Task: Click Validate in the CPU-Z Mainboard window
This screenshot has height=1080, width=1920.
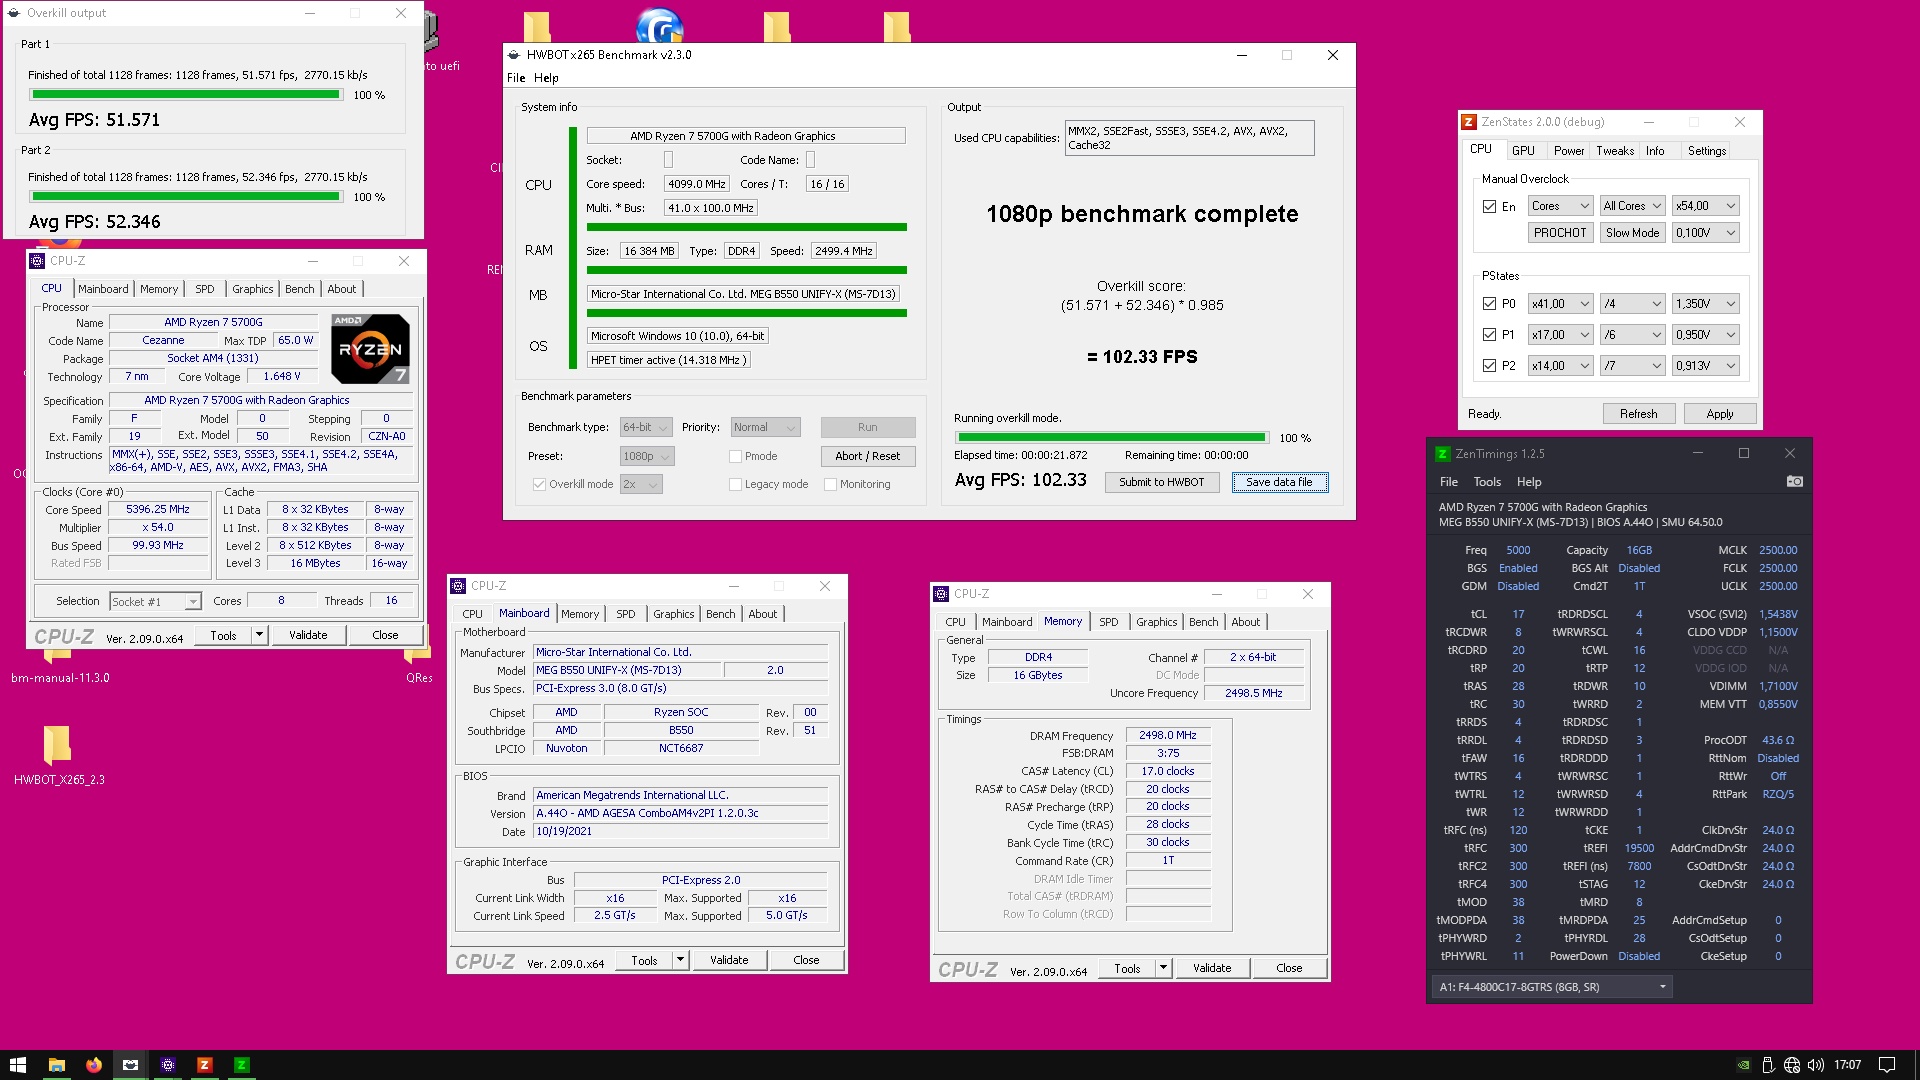Action: pyautogui.click(x=729, y=960)
